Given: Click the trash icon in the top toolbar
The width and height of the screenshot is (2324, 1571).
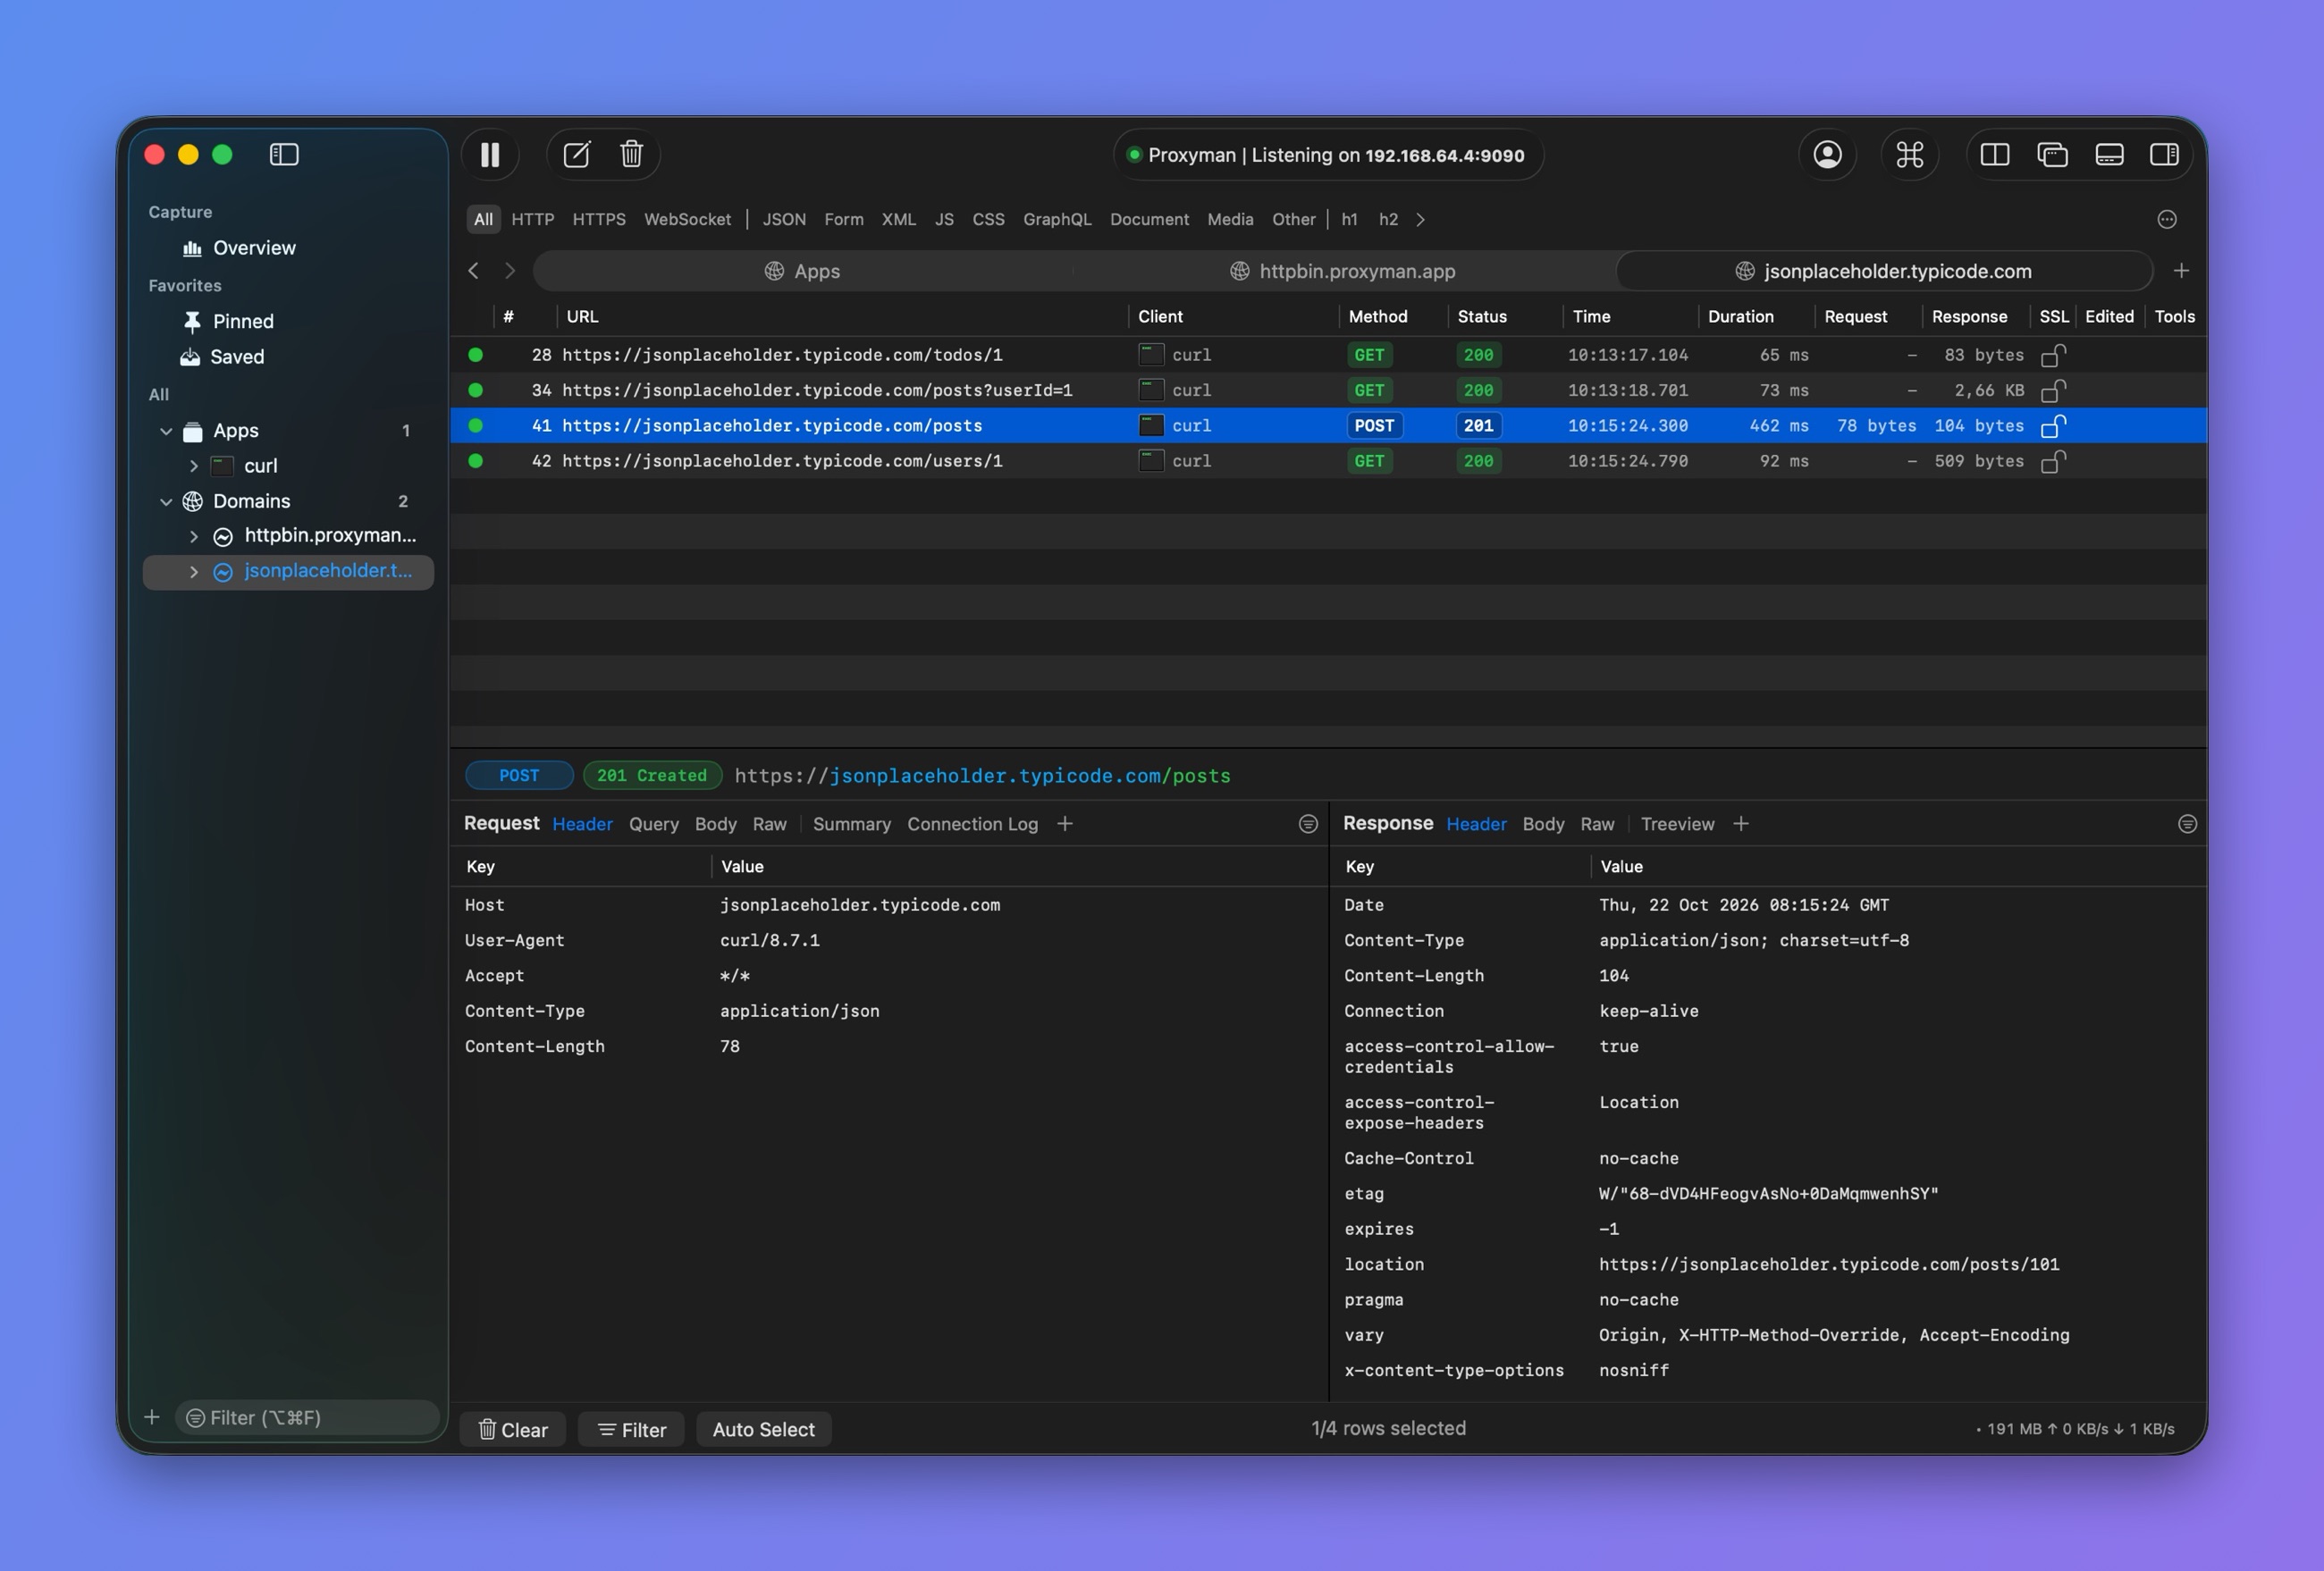Looking at the screenshot, I should [x=631, y=155].
